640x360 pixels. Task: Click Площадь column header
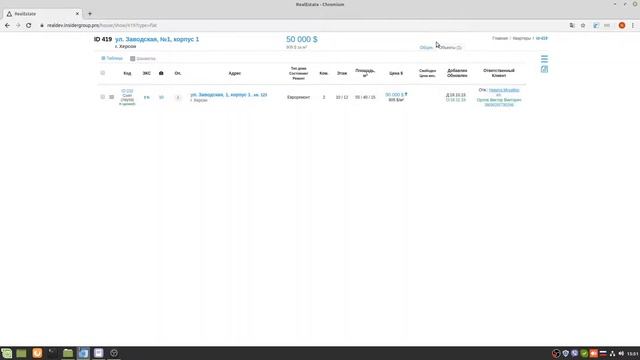[x=365, y=73]
